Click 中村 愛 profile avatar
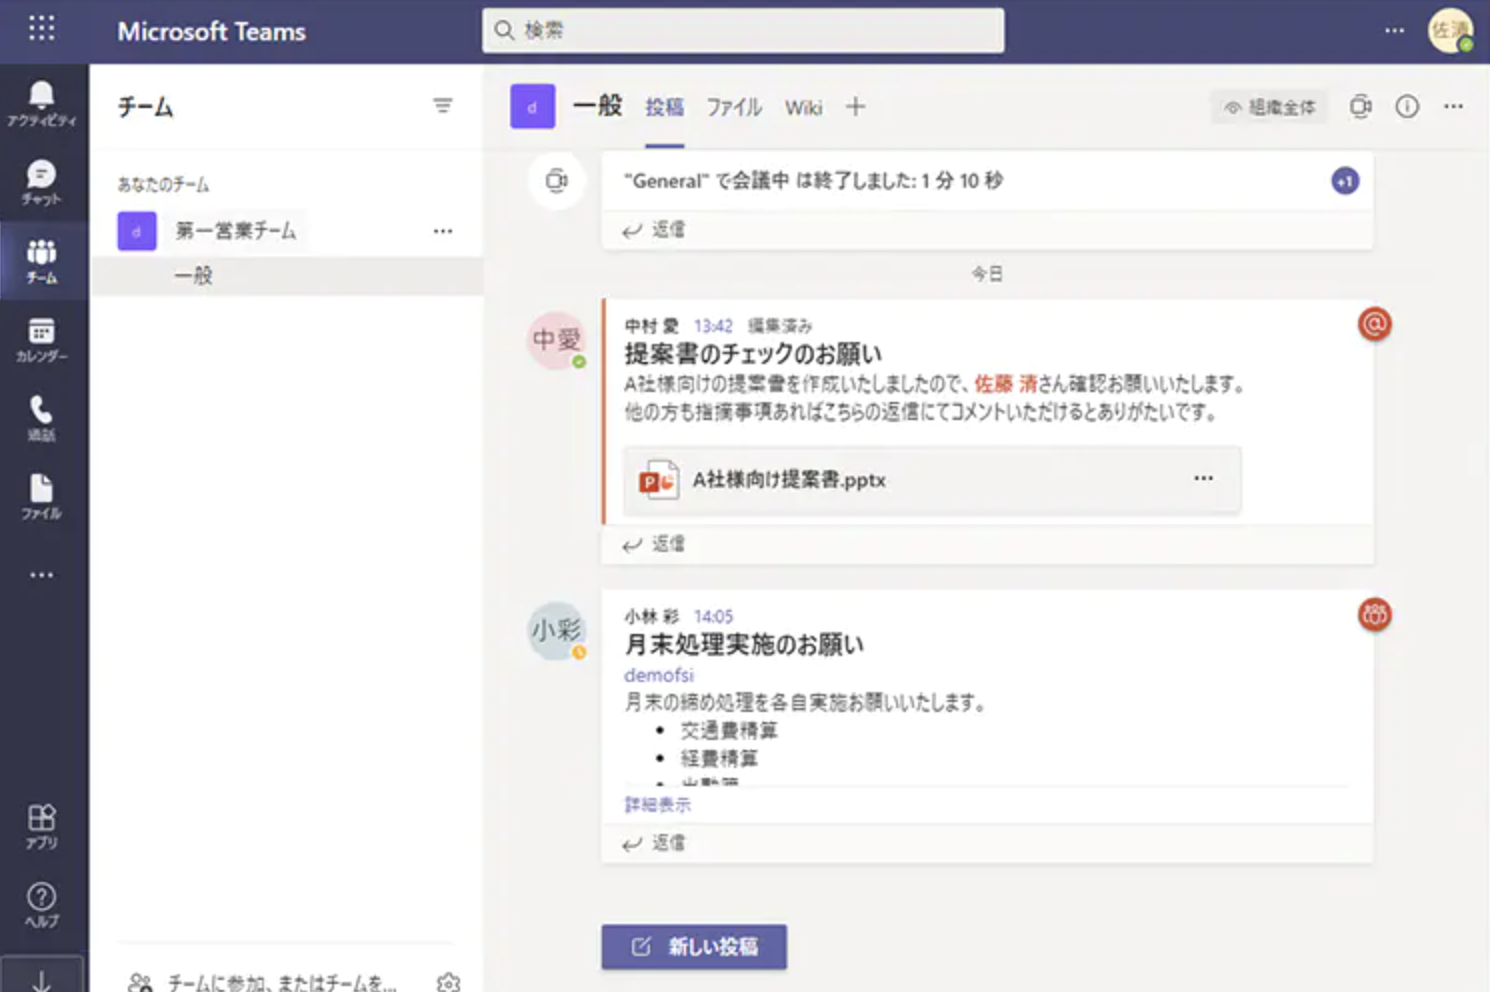This screenshot has height=992, width=1490. [x=556, y=340]
